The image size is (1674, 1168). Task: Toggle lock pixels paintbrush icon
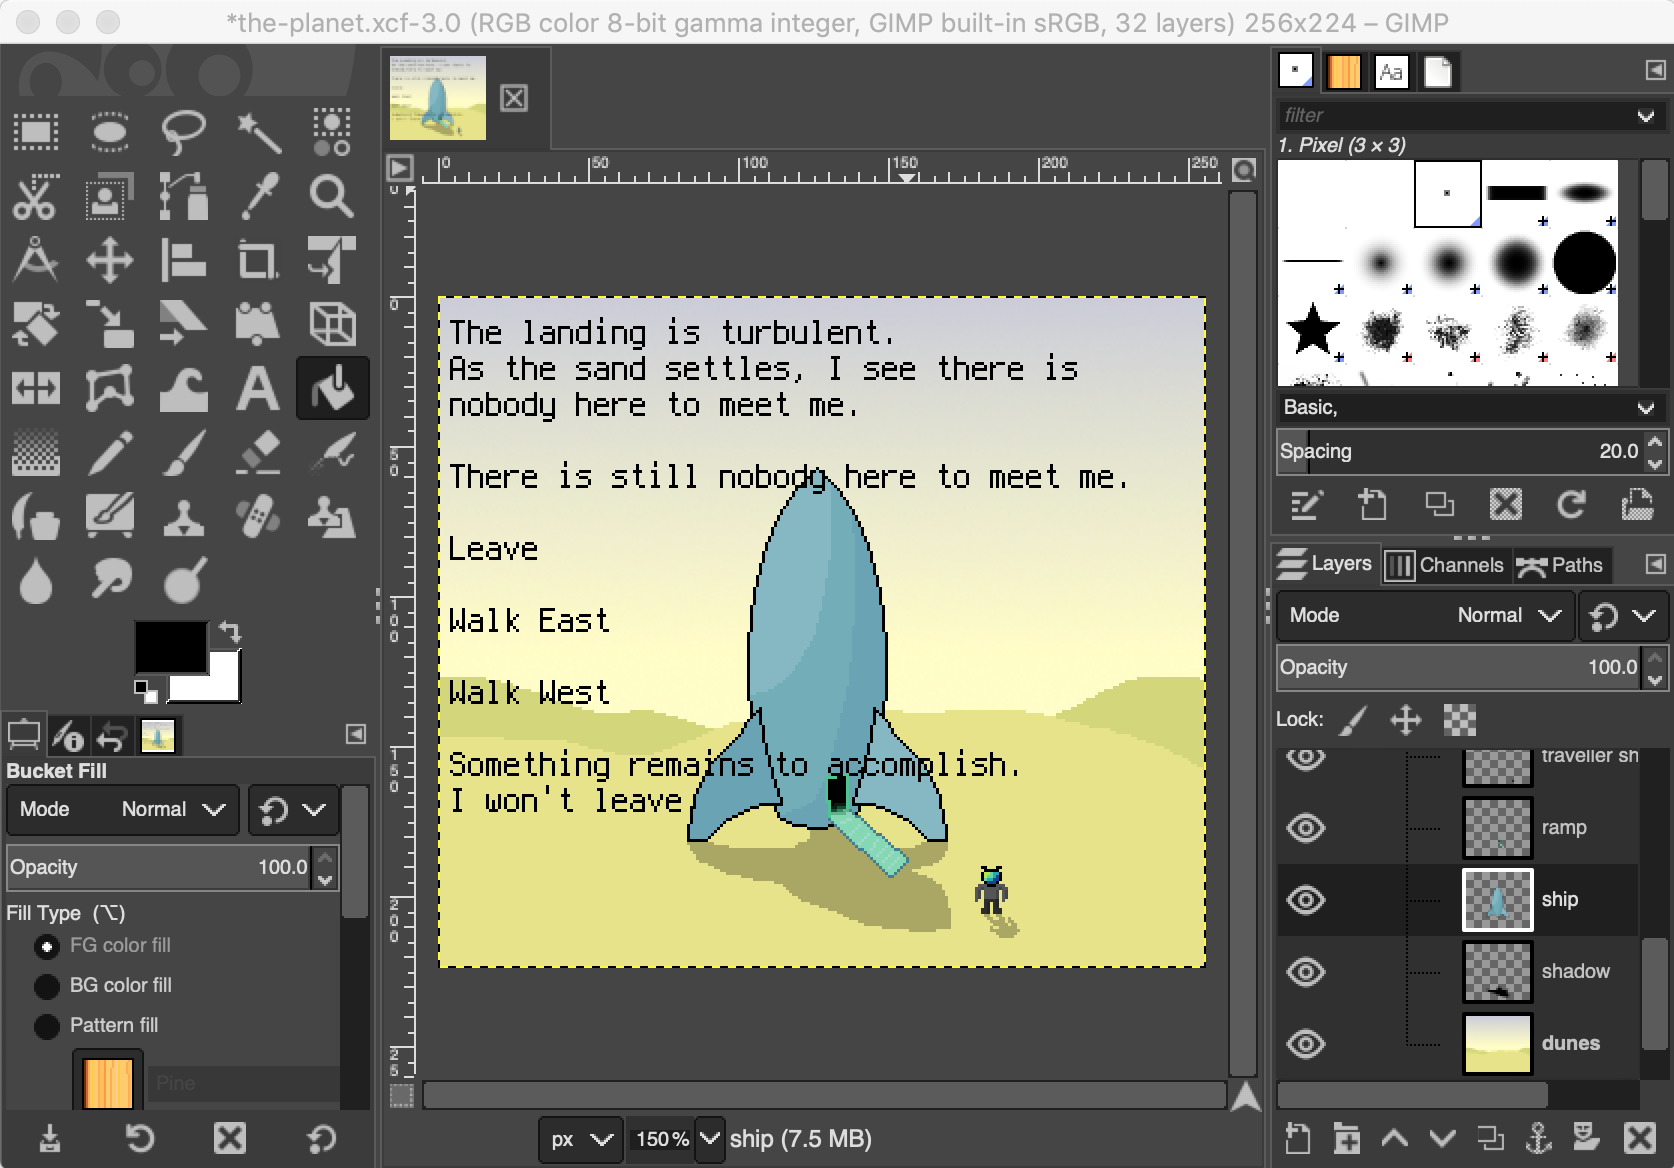[1353, 720]
